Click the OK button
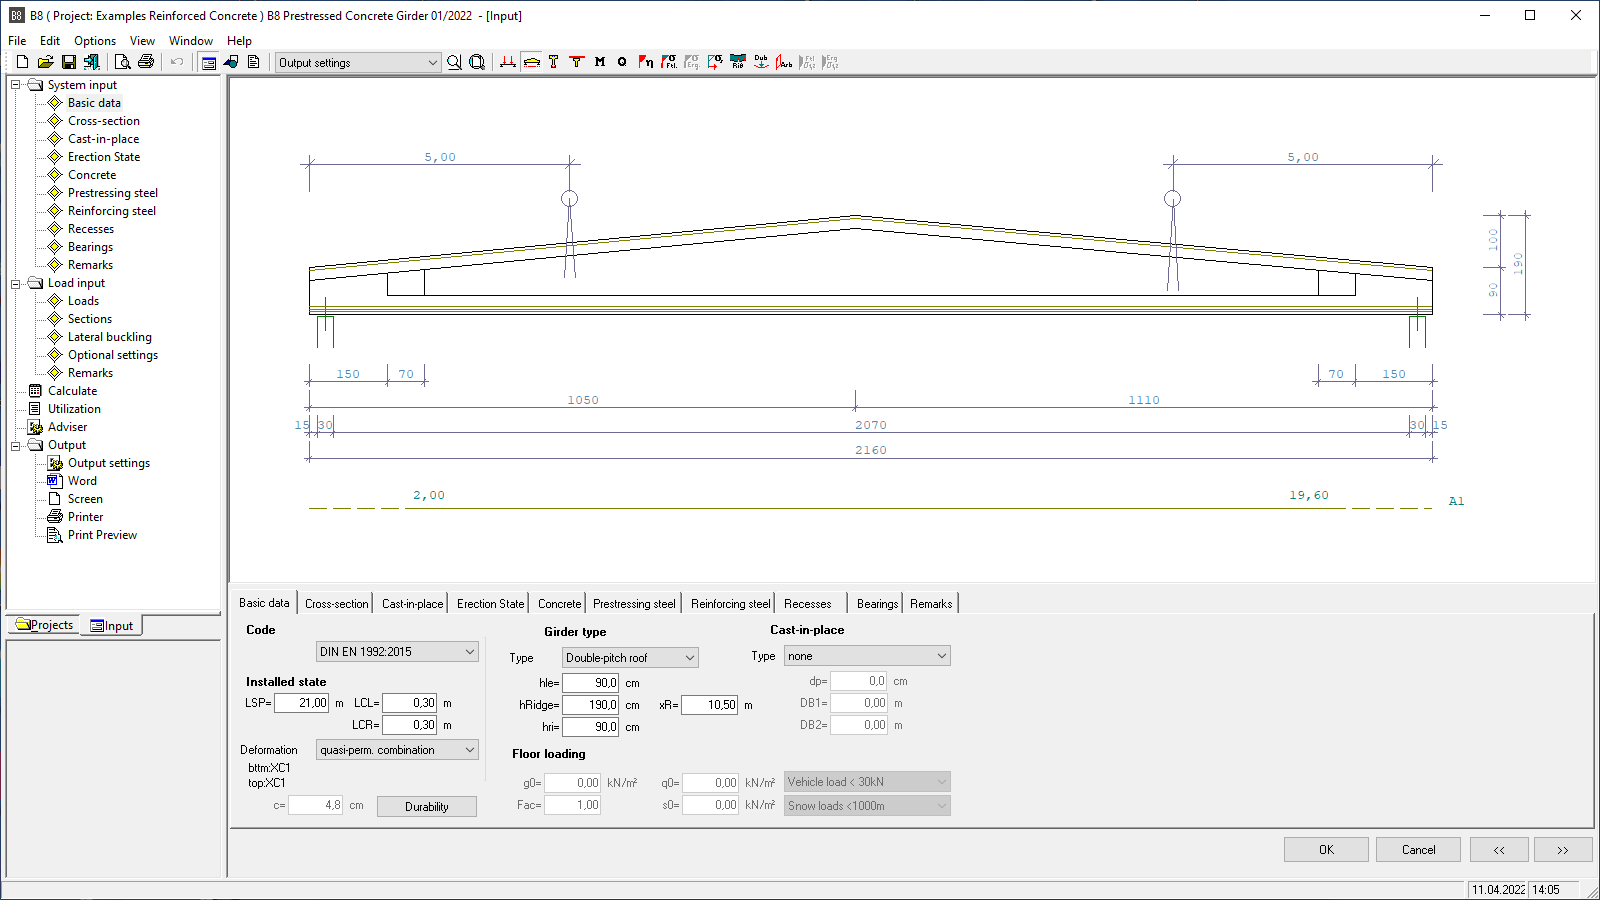This screenshot has height=900, width=1600. coord(1326,850)
